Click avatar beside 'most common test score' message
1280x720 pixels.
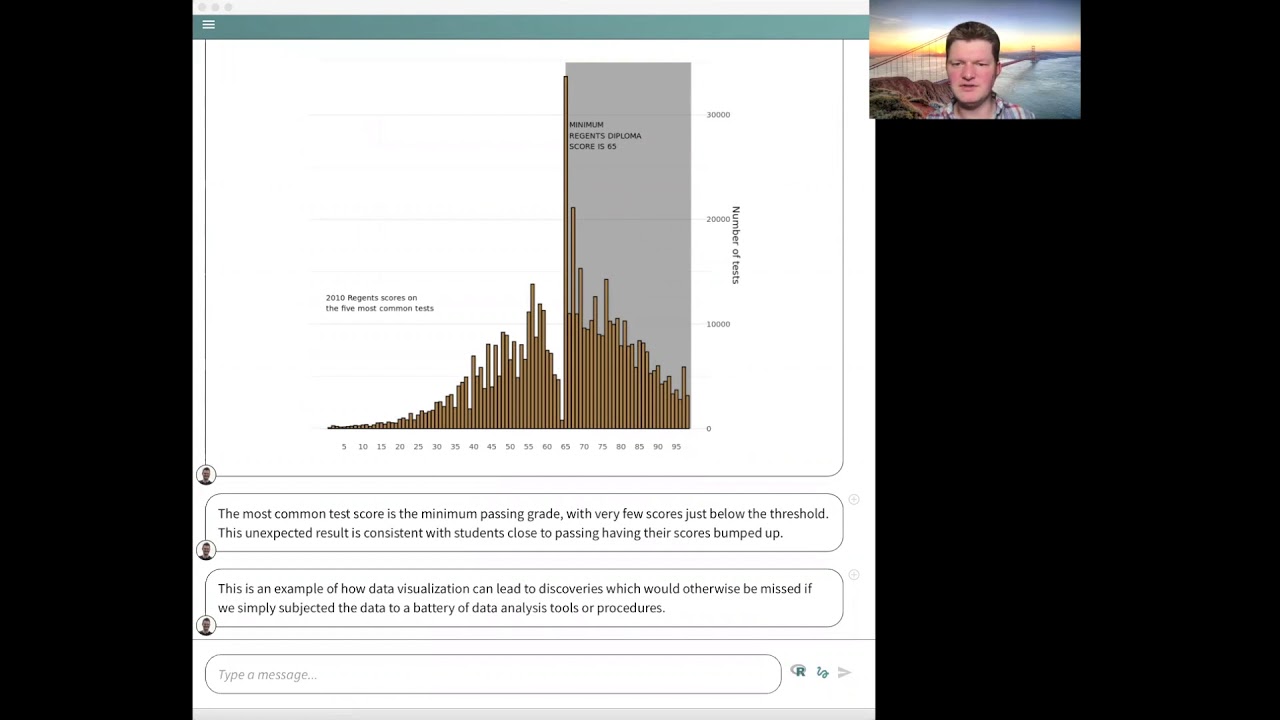(x=206, y=550)
